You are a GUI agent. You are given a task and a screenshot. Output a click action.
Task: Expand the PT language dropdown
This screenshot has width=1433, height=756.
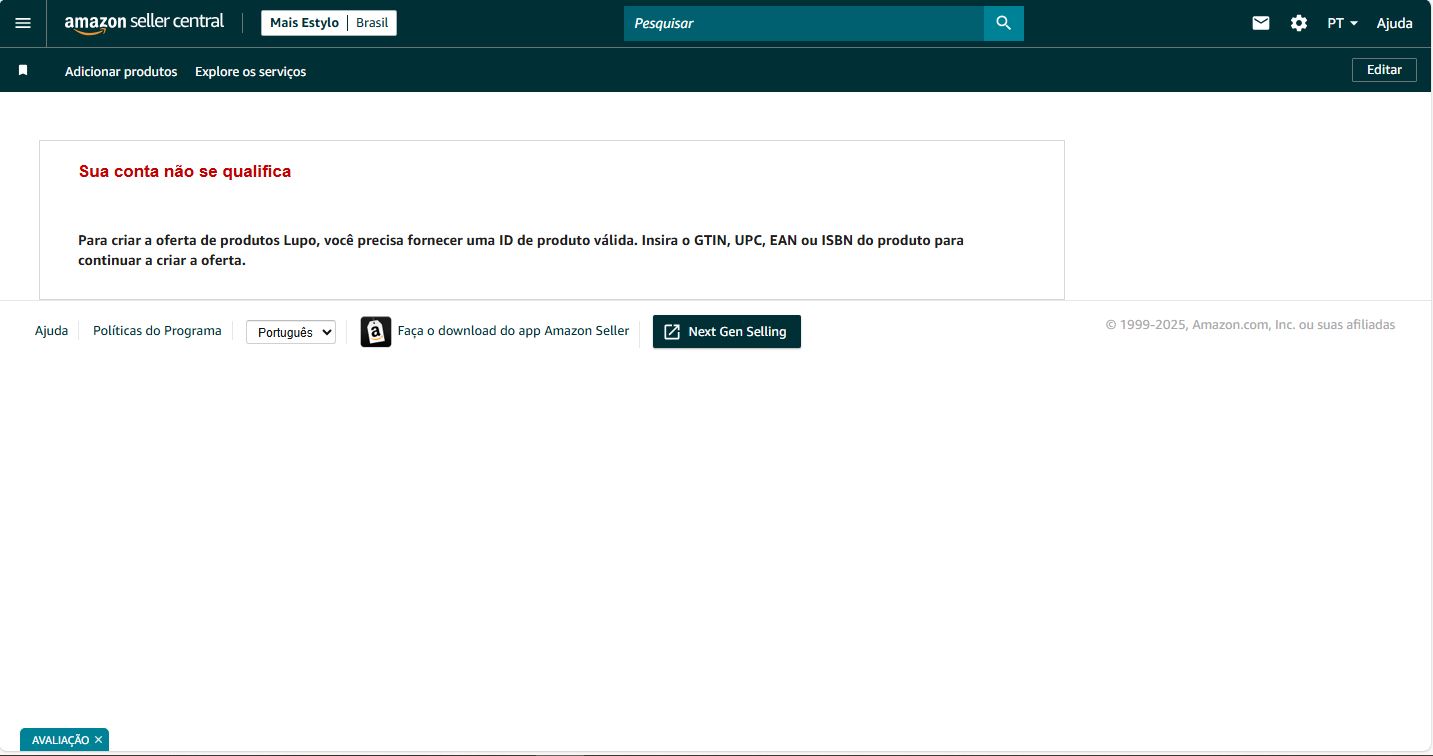[x=1342, y=23]
